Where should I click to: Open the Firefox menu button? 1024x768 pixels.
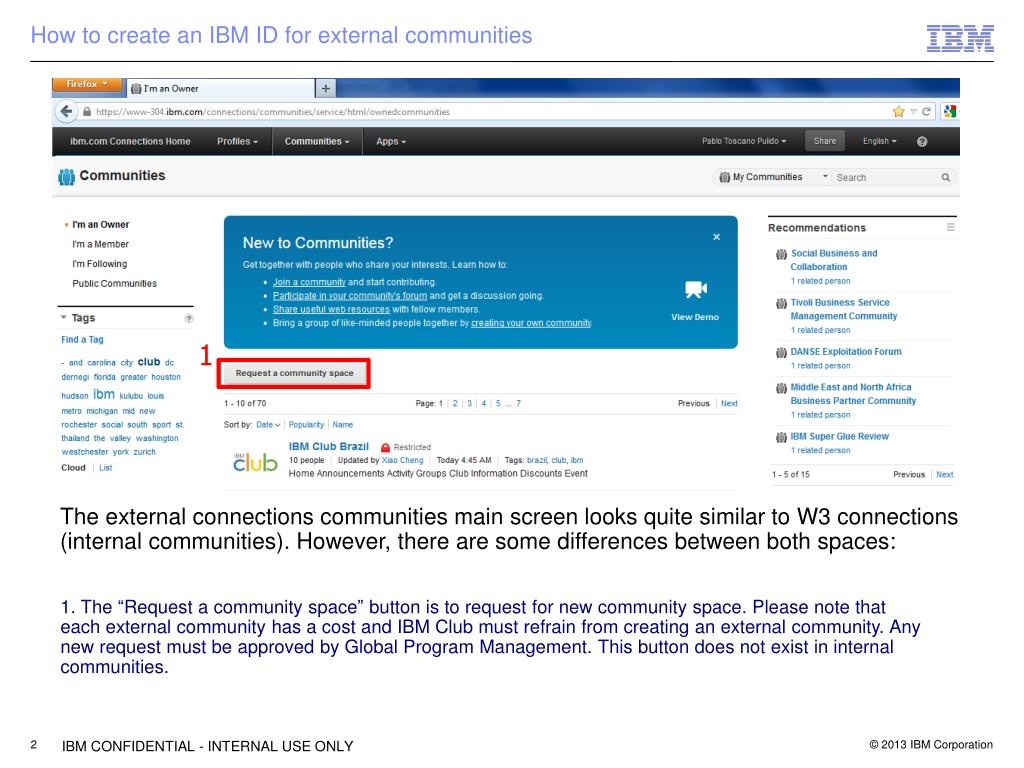tap(88, 84)
